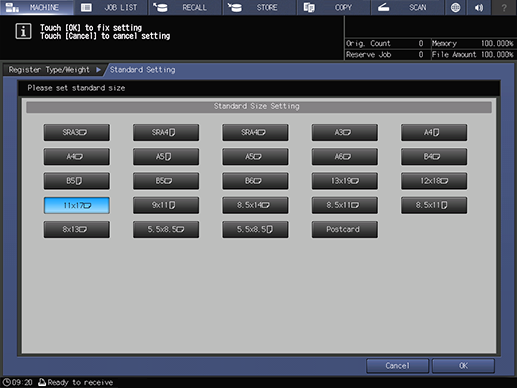Click the clock icon in status bar
Screen dimensions: 517x388
6,382
